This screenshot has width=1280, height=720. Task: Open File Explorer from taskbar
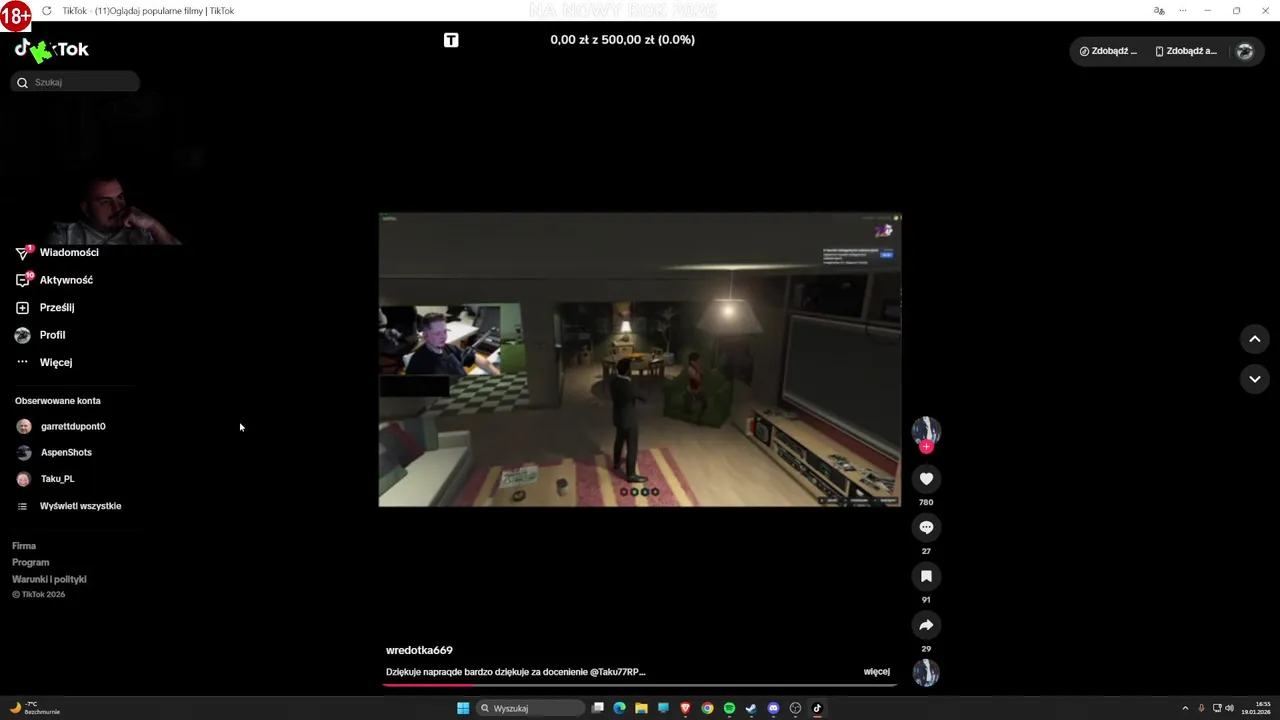[641, 708]
